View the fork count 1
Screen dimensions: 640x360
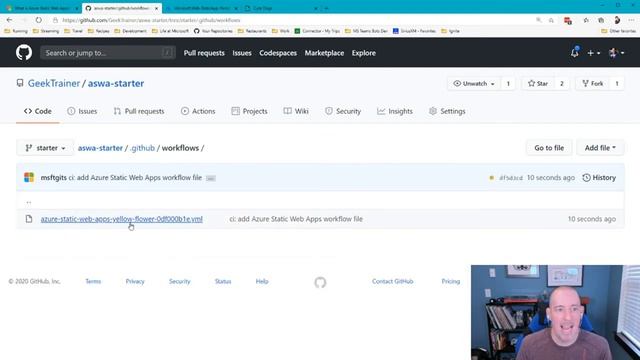click(617, 83)
